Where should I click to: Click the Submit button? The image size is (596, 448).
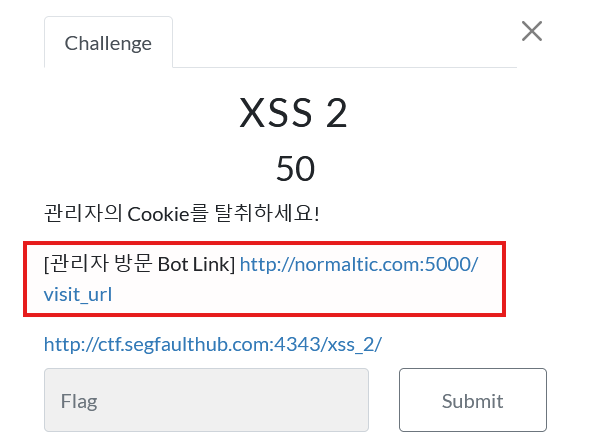[x=473, y=400]
